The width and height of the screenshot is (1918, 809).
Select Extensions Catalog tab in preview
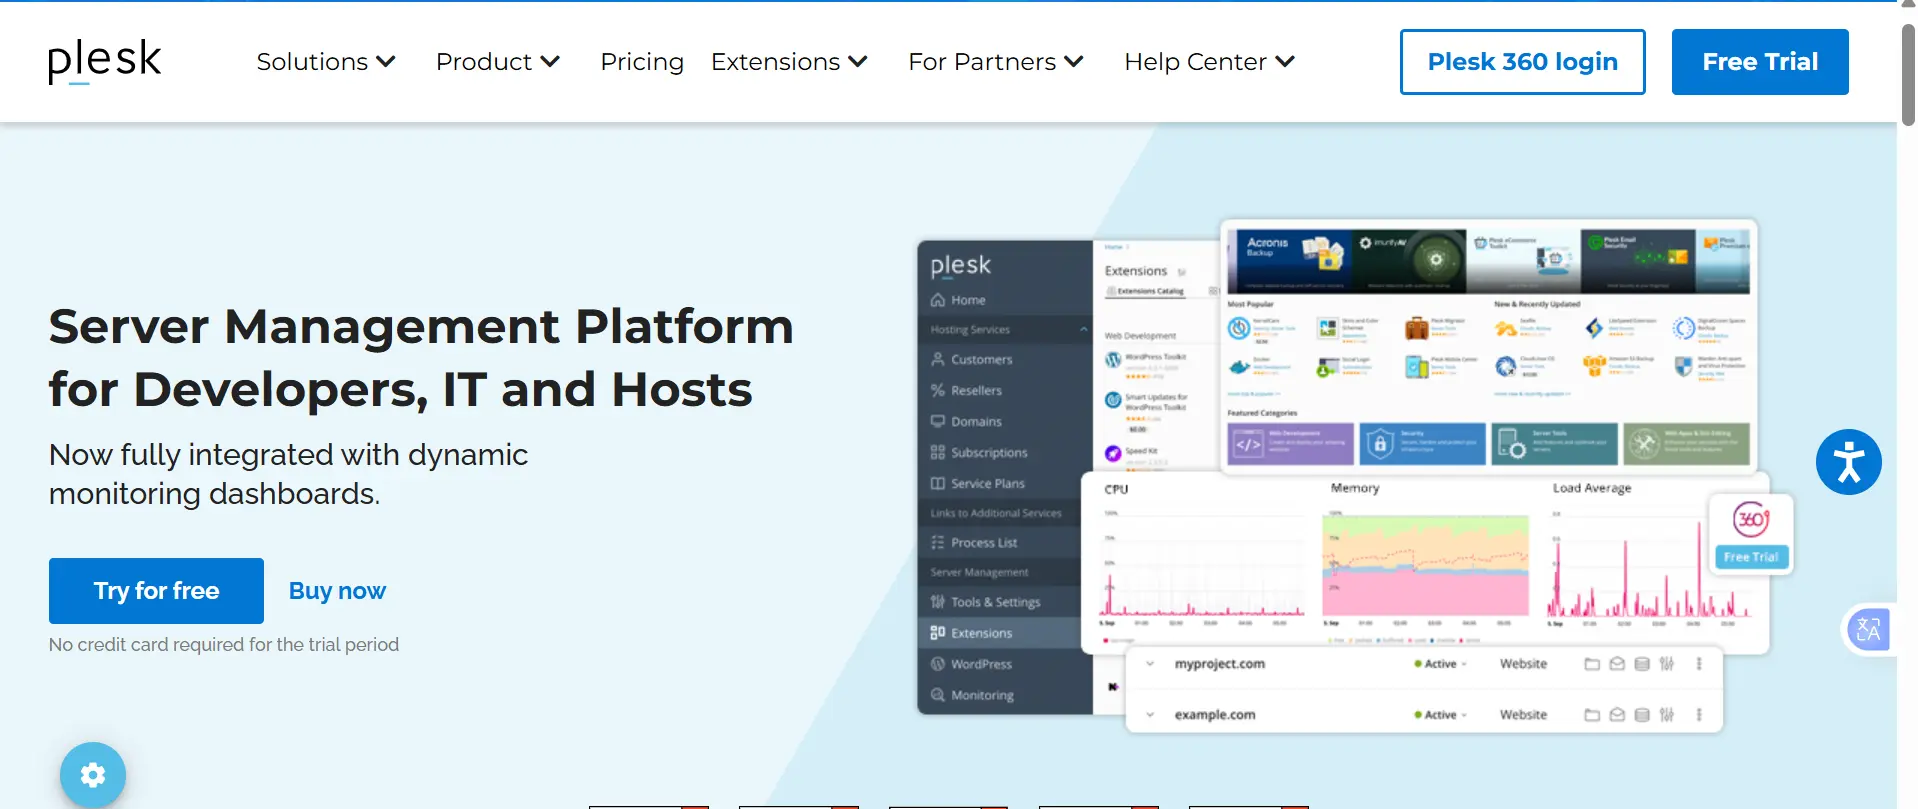point(1146,291)
